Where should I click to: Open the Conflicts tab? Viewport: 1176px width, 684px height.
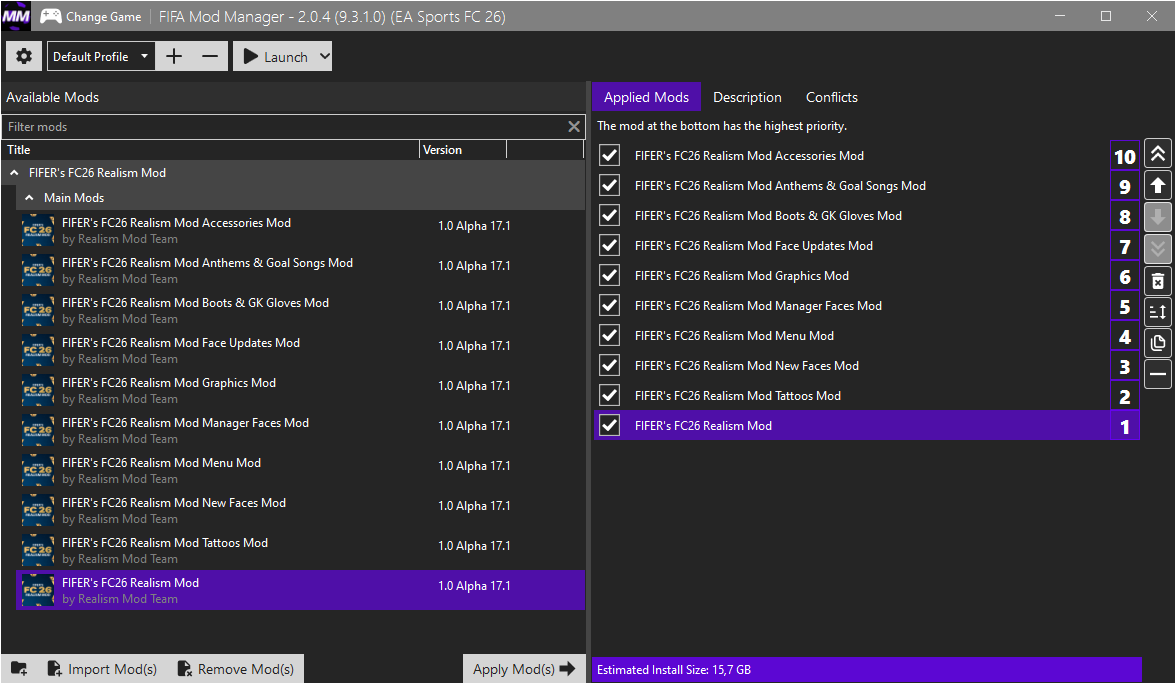coord(831,97)
